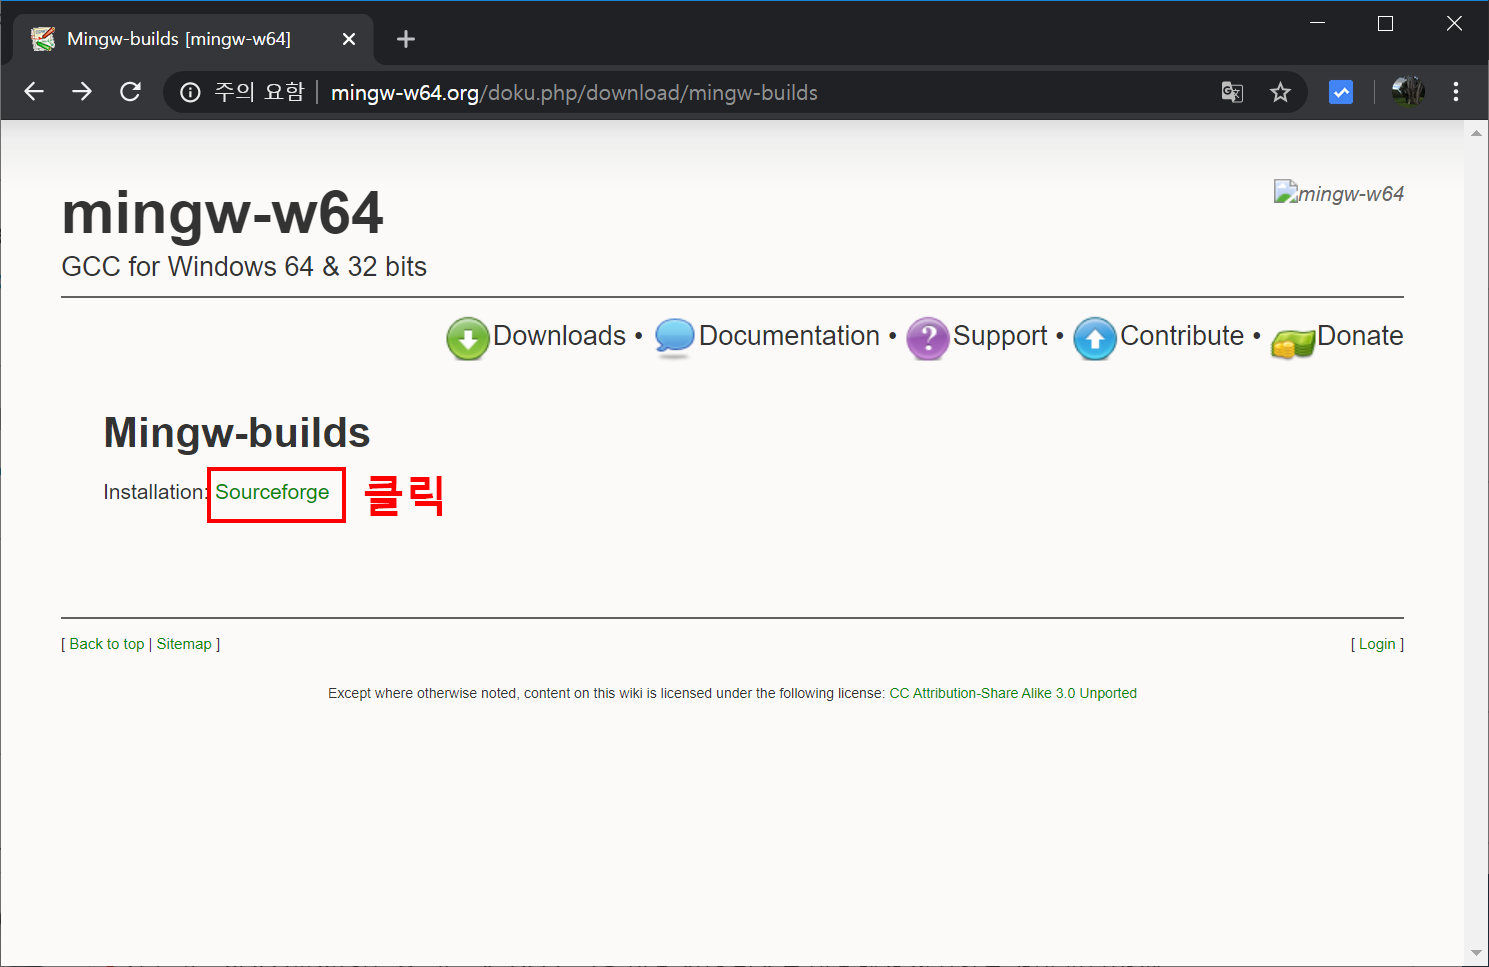Viewport: 1489px width, 967px height.
Task: Open the Chrome three-dot menu
Action: [1456, 91]
